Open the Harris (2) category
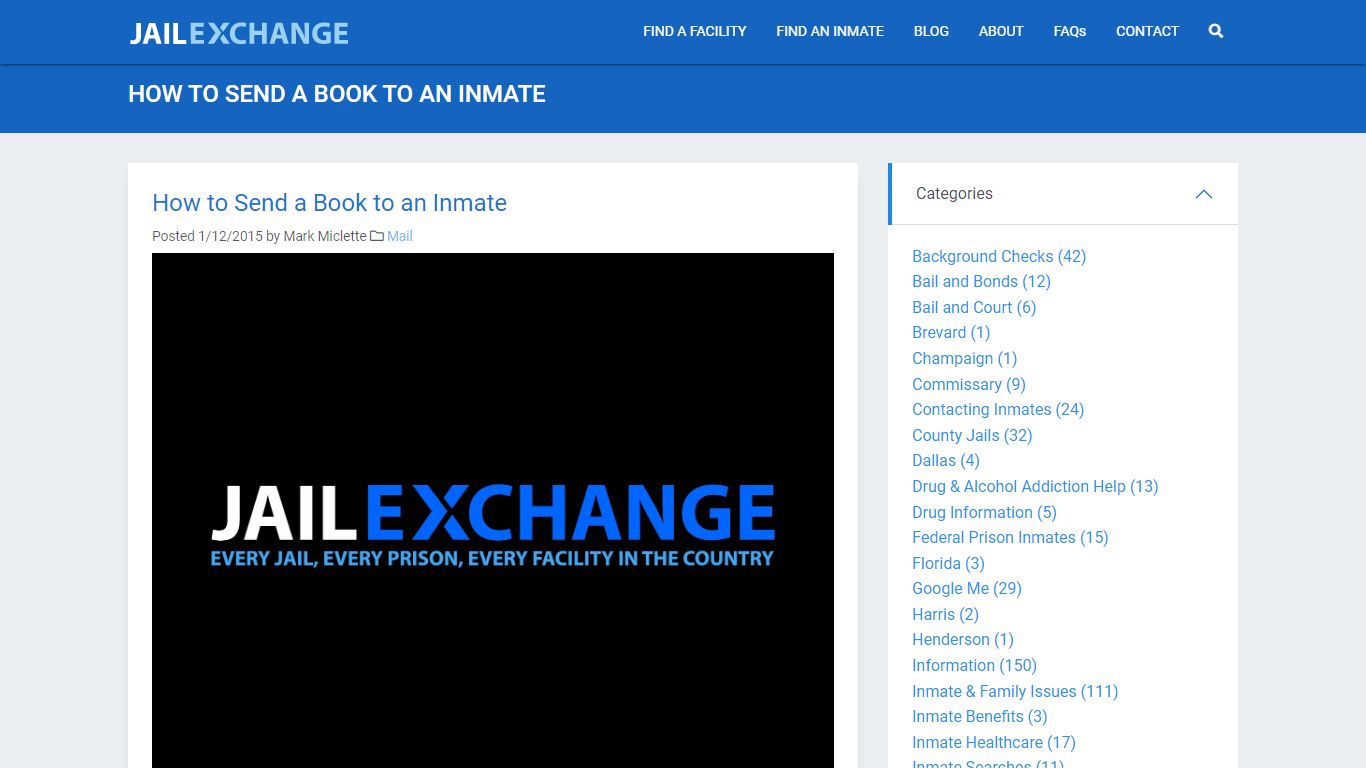Image resolution: width=1366 pixels, height=768 pixels. [x=945, y=614]
